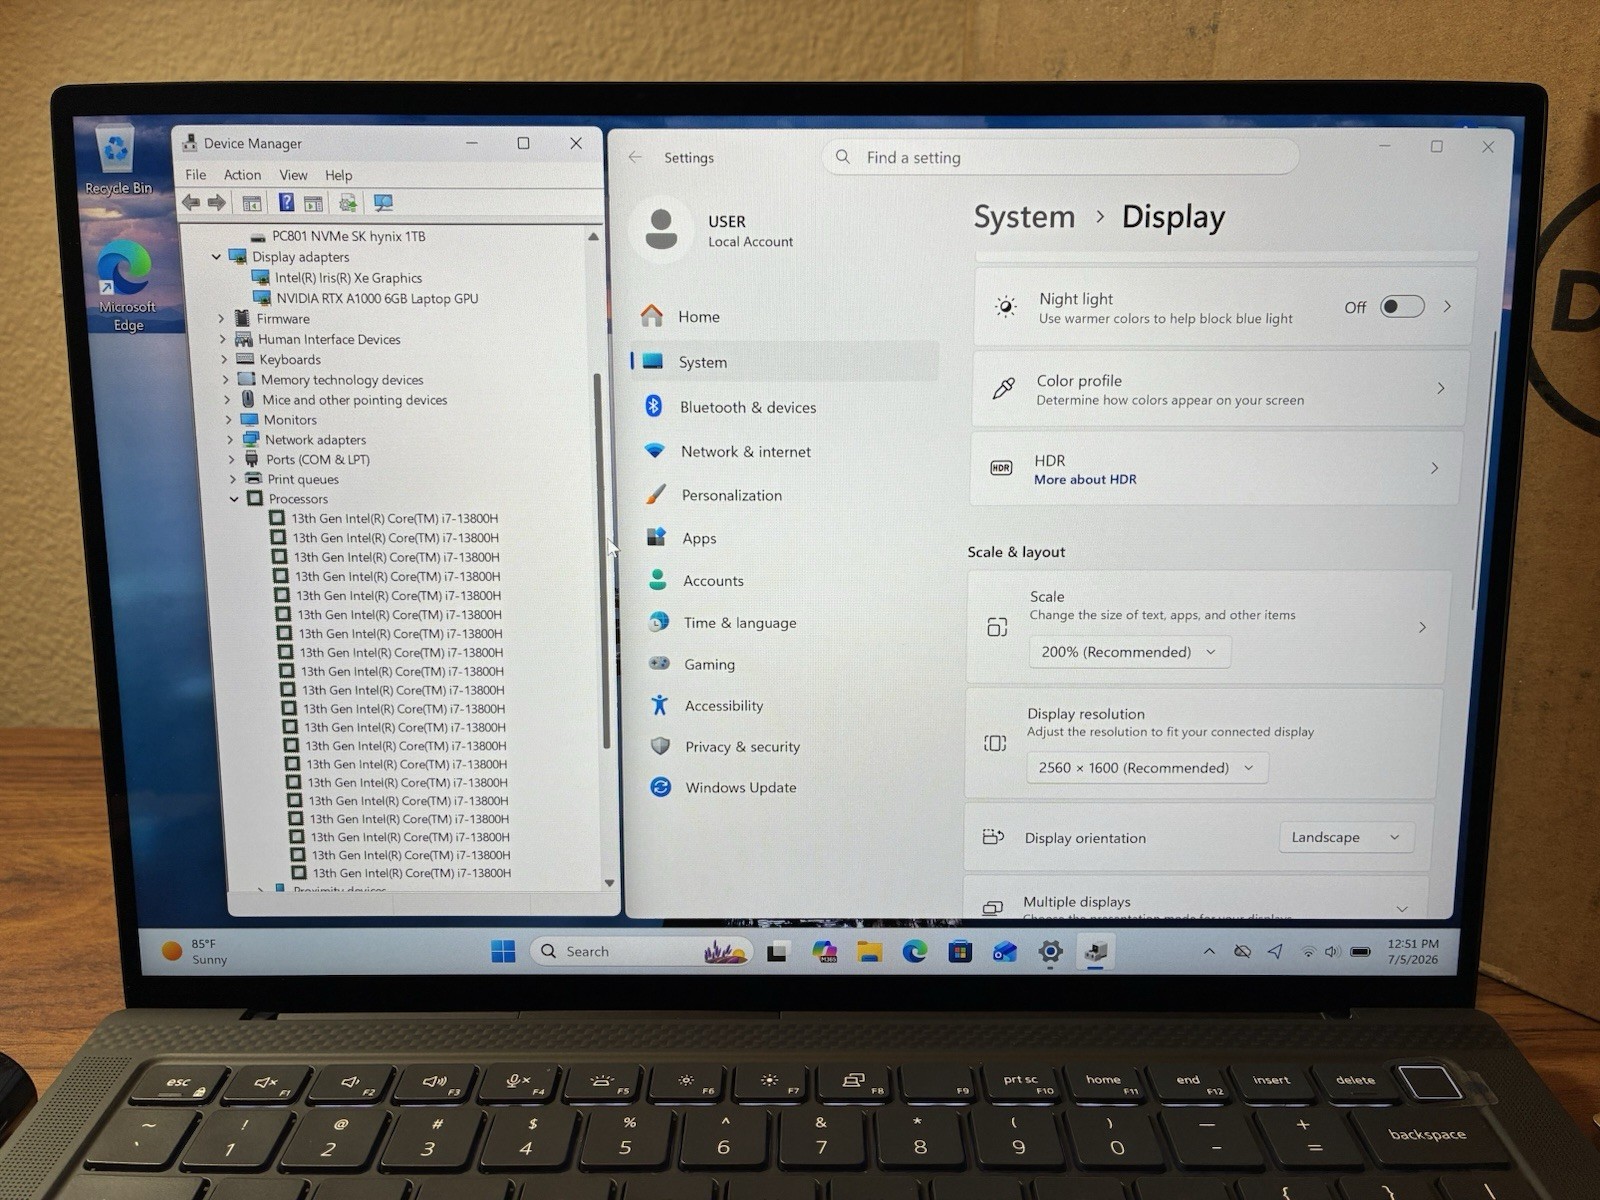Click the Settings gear taskbar icon
Image resolution: width=1600 pixels, height=1200 pixels.
click(x=1050, y=951)
